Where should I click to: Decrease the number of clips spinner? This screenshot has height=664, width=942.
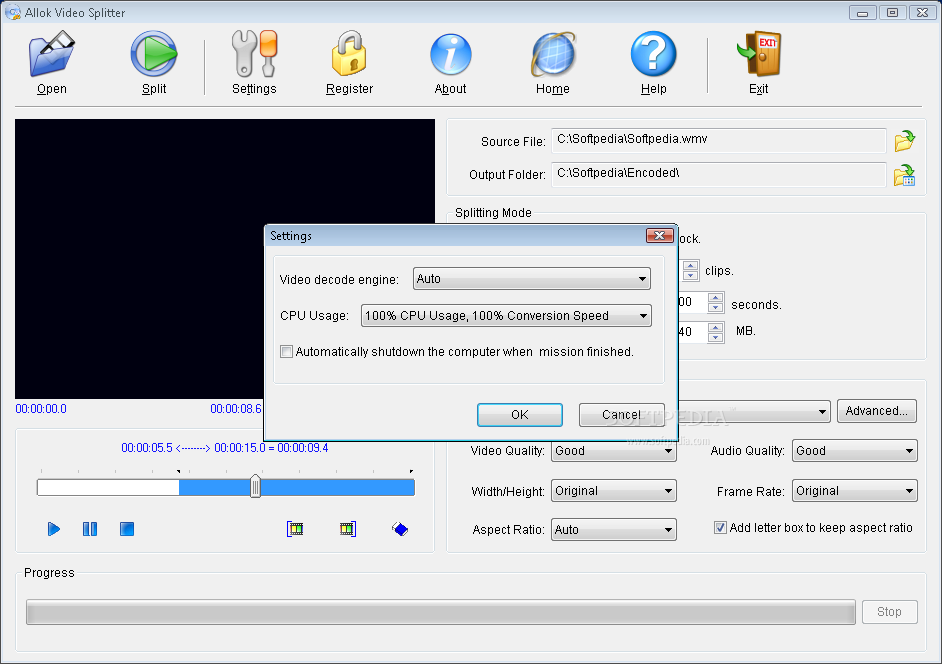click(690, 276)
